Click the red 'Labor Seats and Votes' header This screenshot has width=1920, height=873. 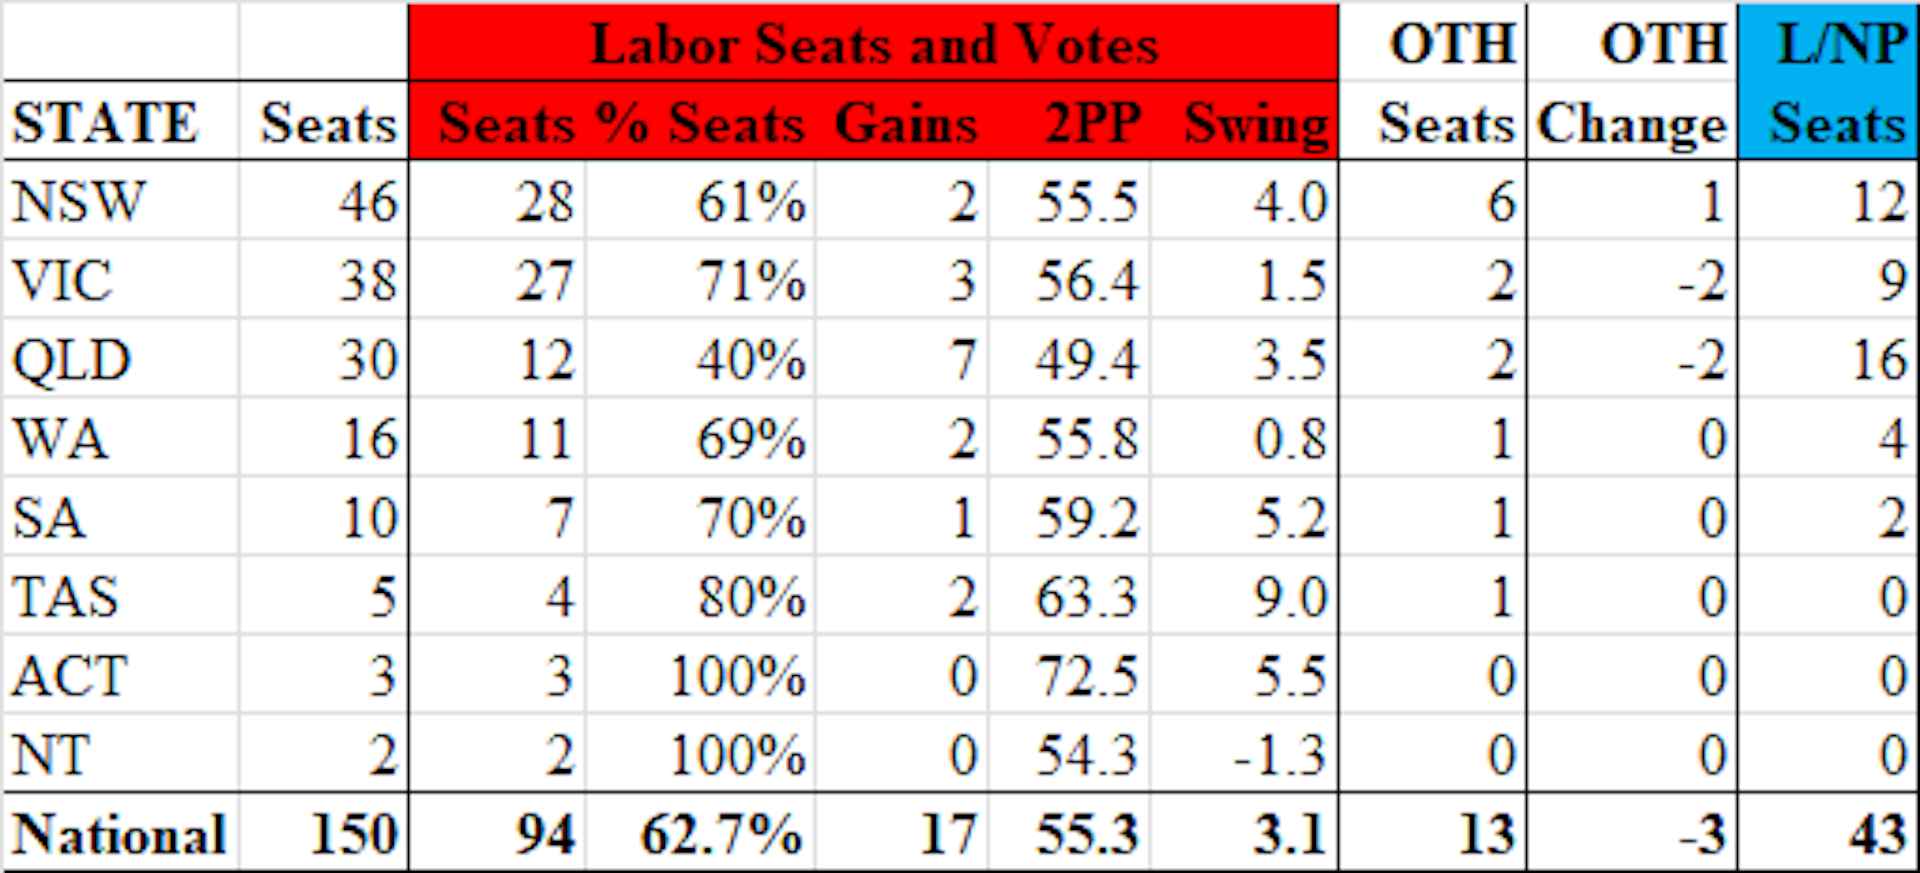[873, 44]
